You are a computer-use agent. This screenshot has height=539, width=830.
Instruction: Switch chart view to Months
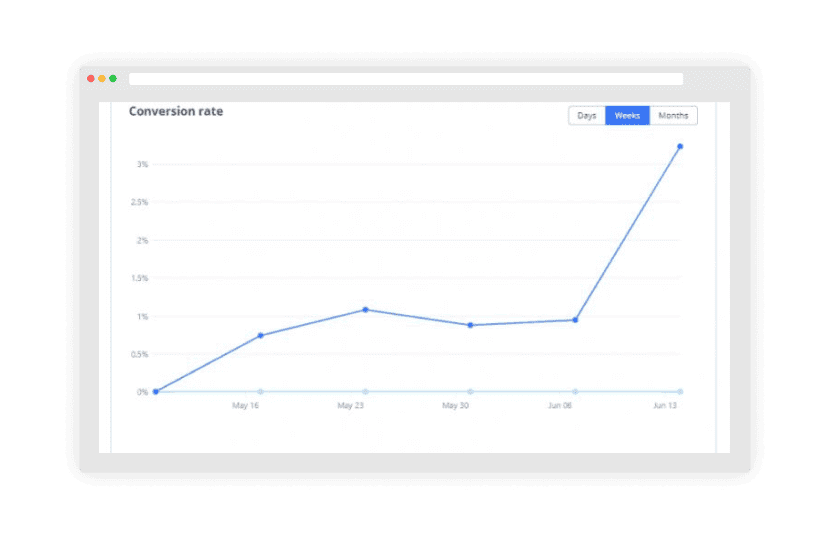673,116
